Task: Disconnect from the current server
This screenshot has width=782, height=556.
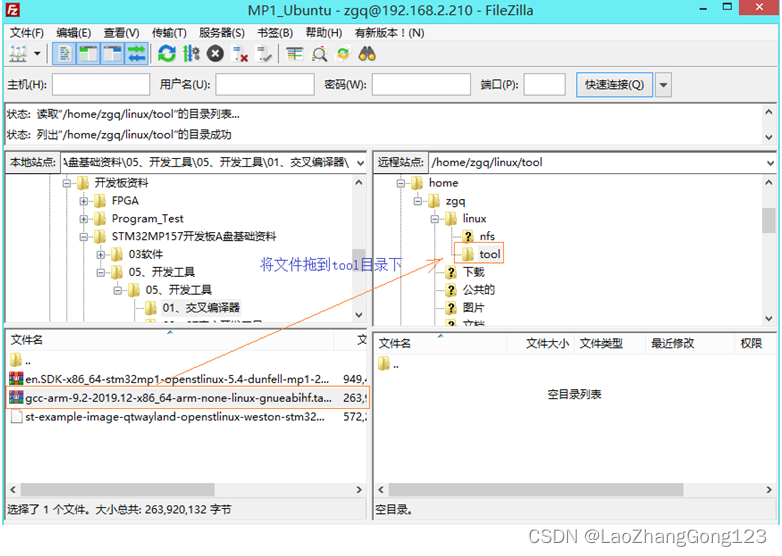Action: tap(240, 54)
